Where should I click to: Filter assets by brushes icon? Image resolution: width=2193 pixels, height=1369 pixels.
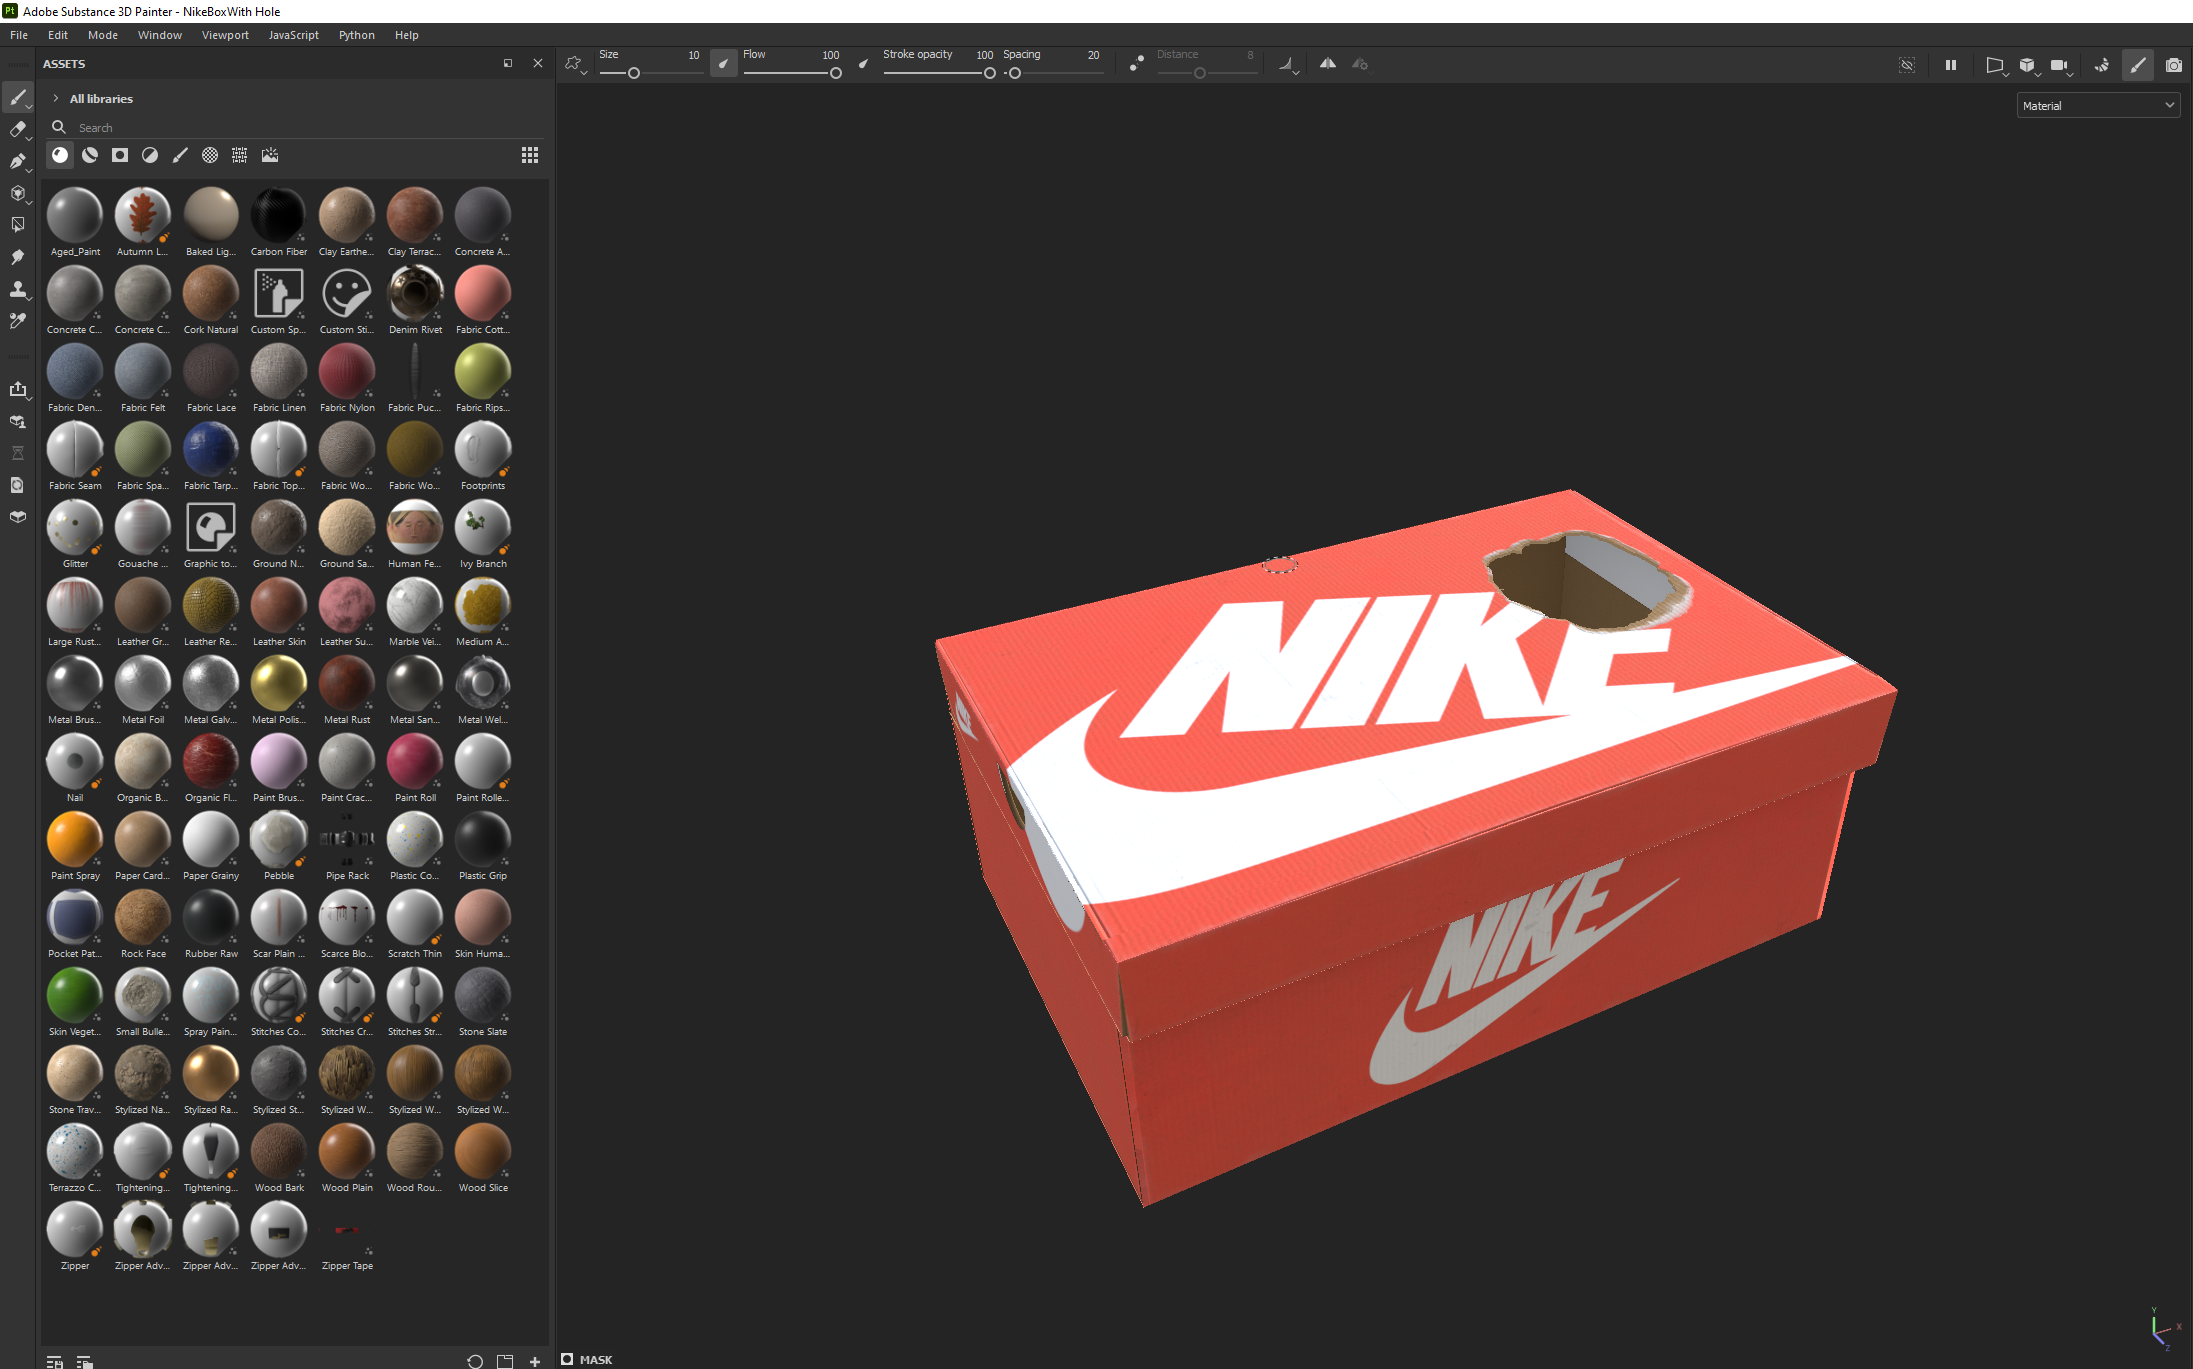[x=180, y=155]
